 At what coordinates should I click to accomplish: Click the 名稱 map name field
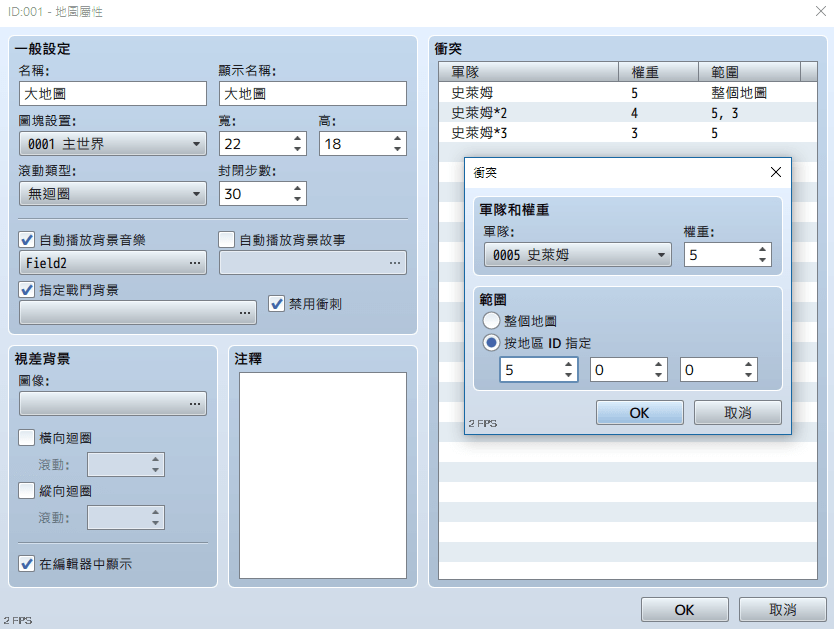click(x=112, y=94)
